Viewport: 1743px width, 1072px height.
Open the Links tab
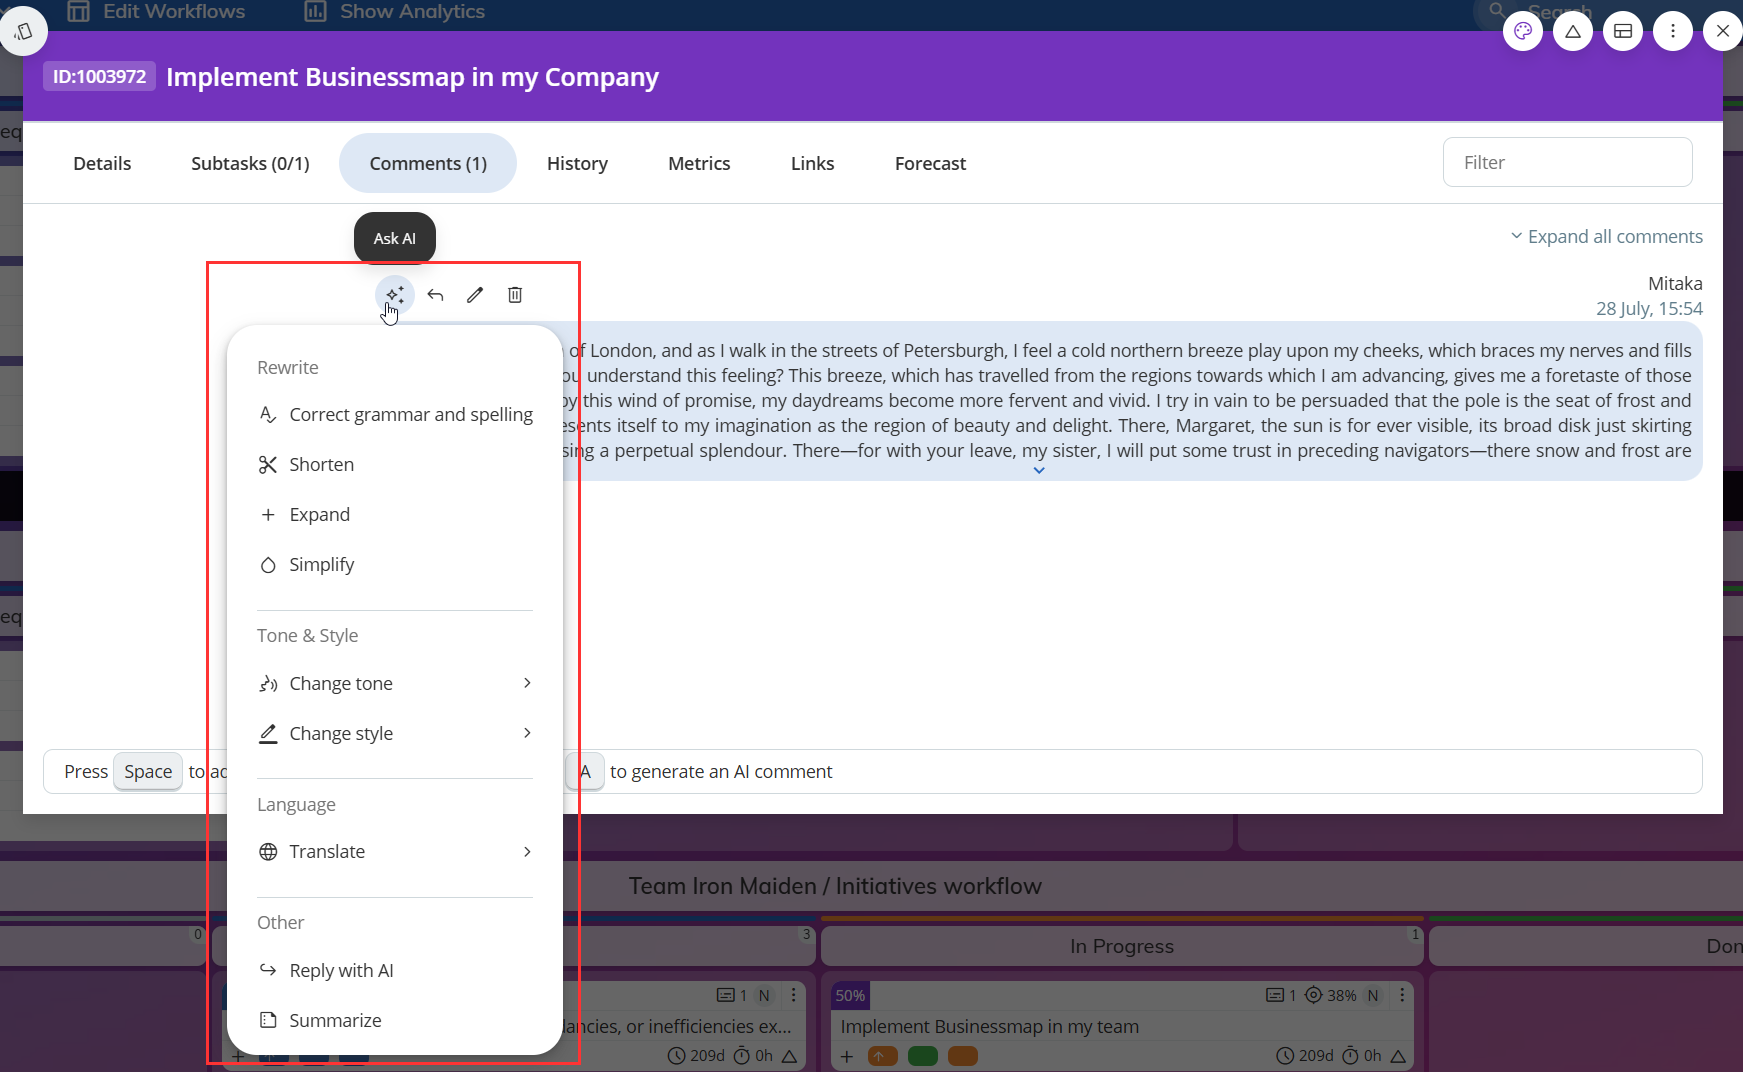pos(812,163)
